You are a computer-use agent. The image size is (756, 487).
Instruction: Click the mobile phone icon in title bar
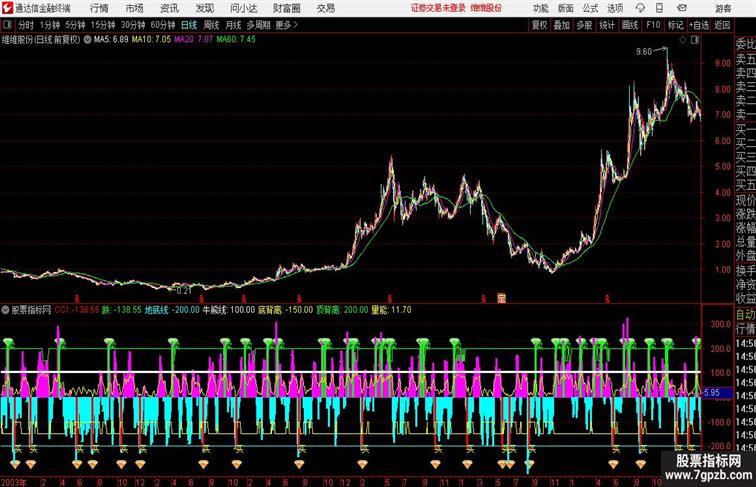(x=660, y=8)
